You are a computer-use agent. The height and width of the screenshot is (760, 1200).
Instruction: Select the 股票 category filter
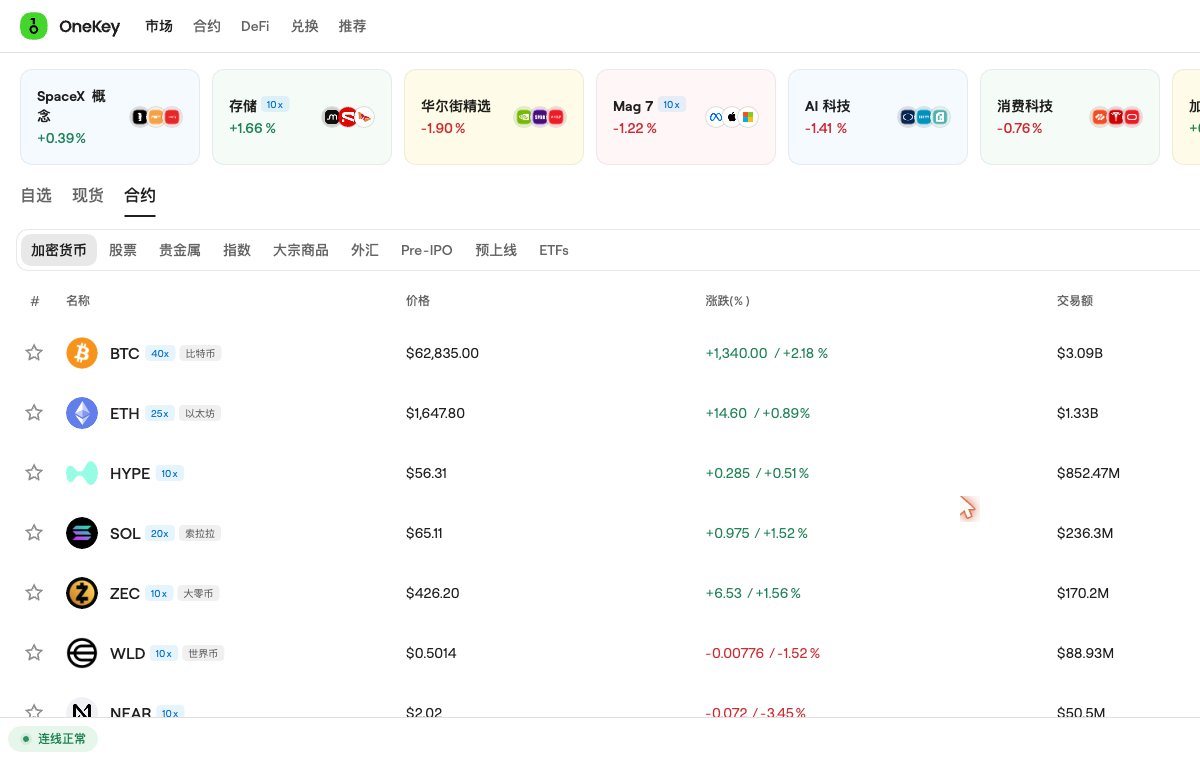tap(123, 250)
